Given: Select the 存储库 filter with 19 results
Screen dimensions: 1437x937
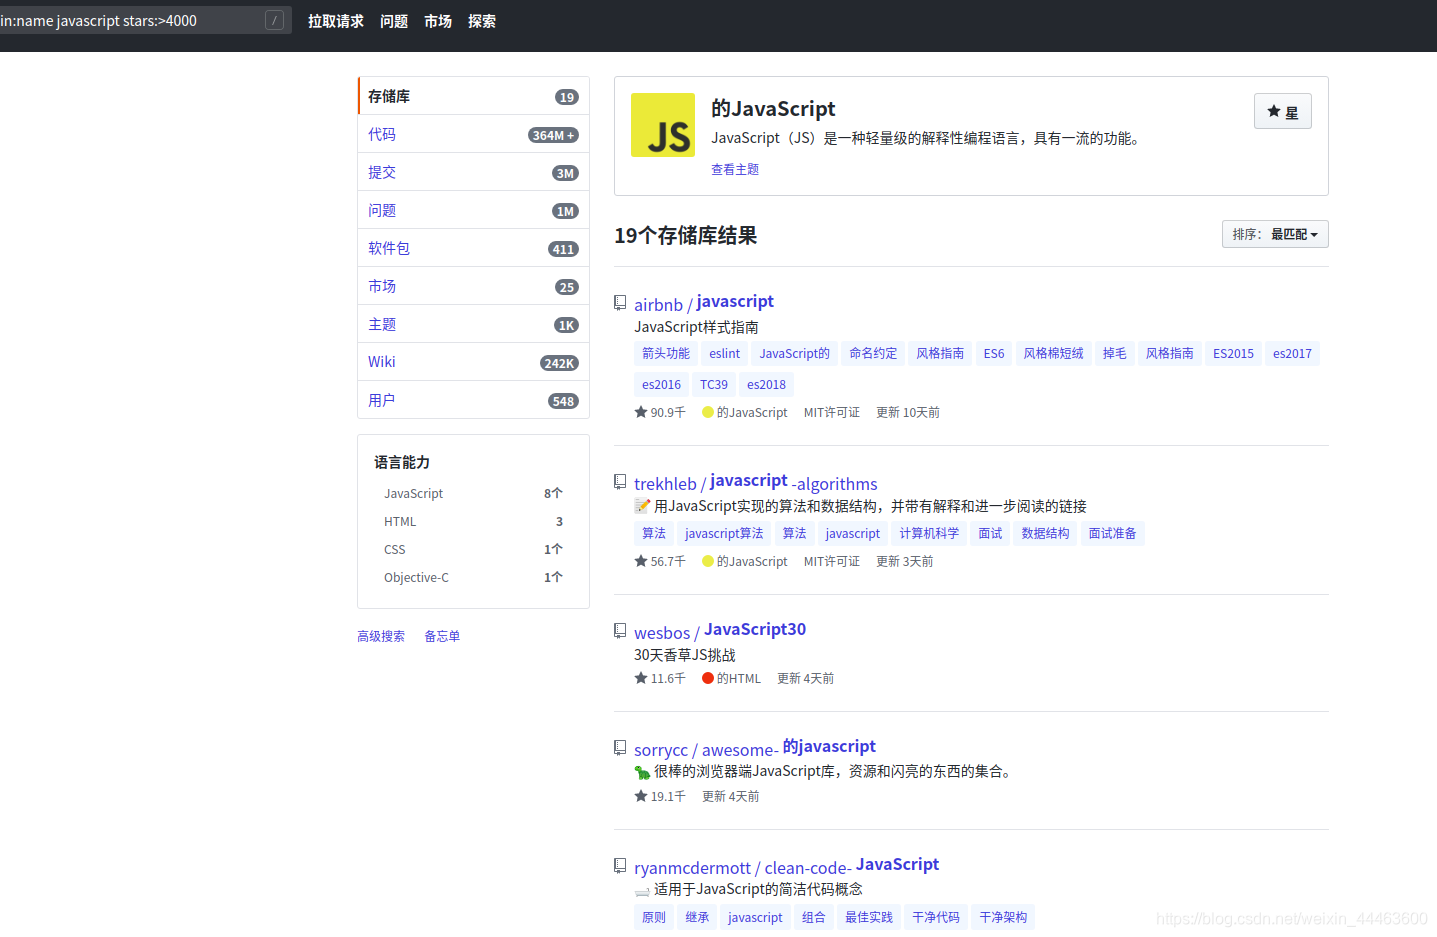Looking at the screenshot, I should click(x=473, y=96).
